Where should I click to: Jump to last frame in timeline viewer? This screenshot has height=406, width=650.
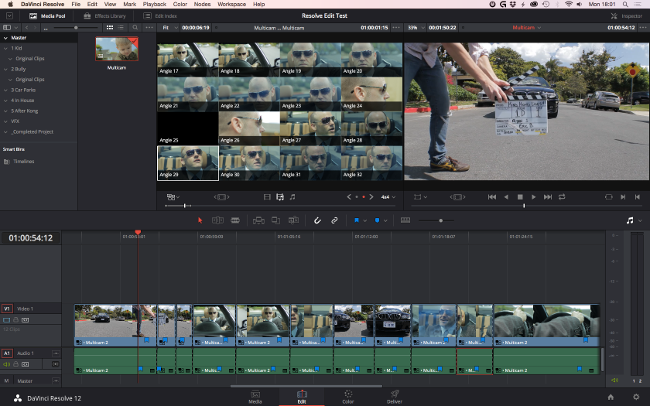tap(548, 197)
